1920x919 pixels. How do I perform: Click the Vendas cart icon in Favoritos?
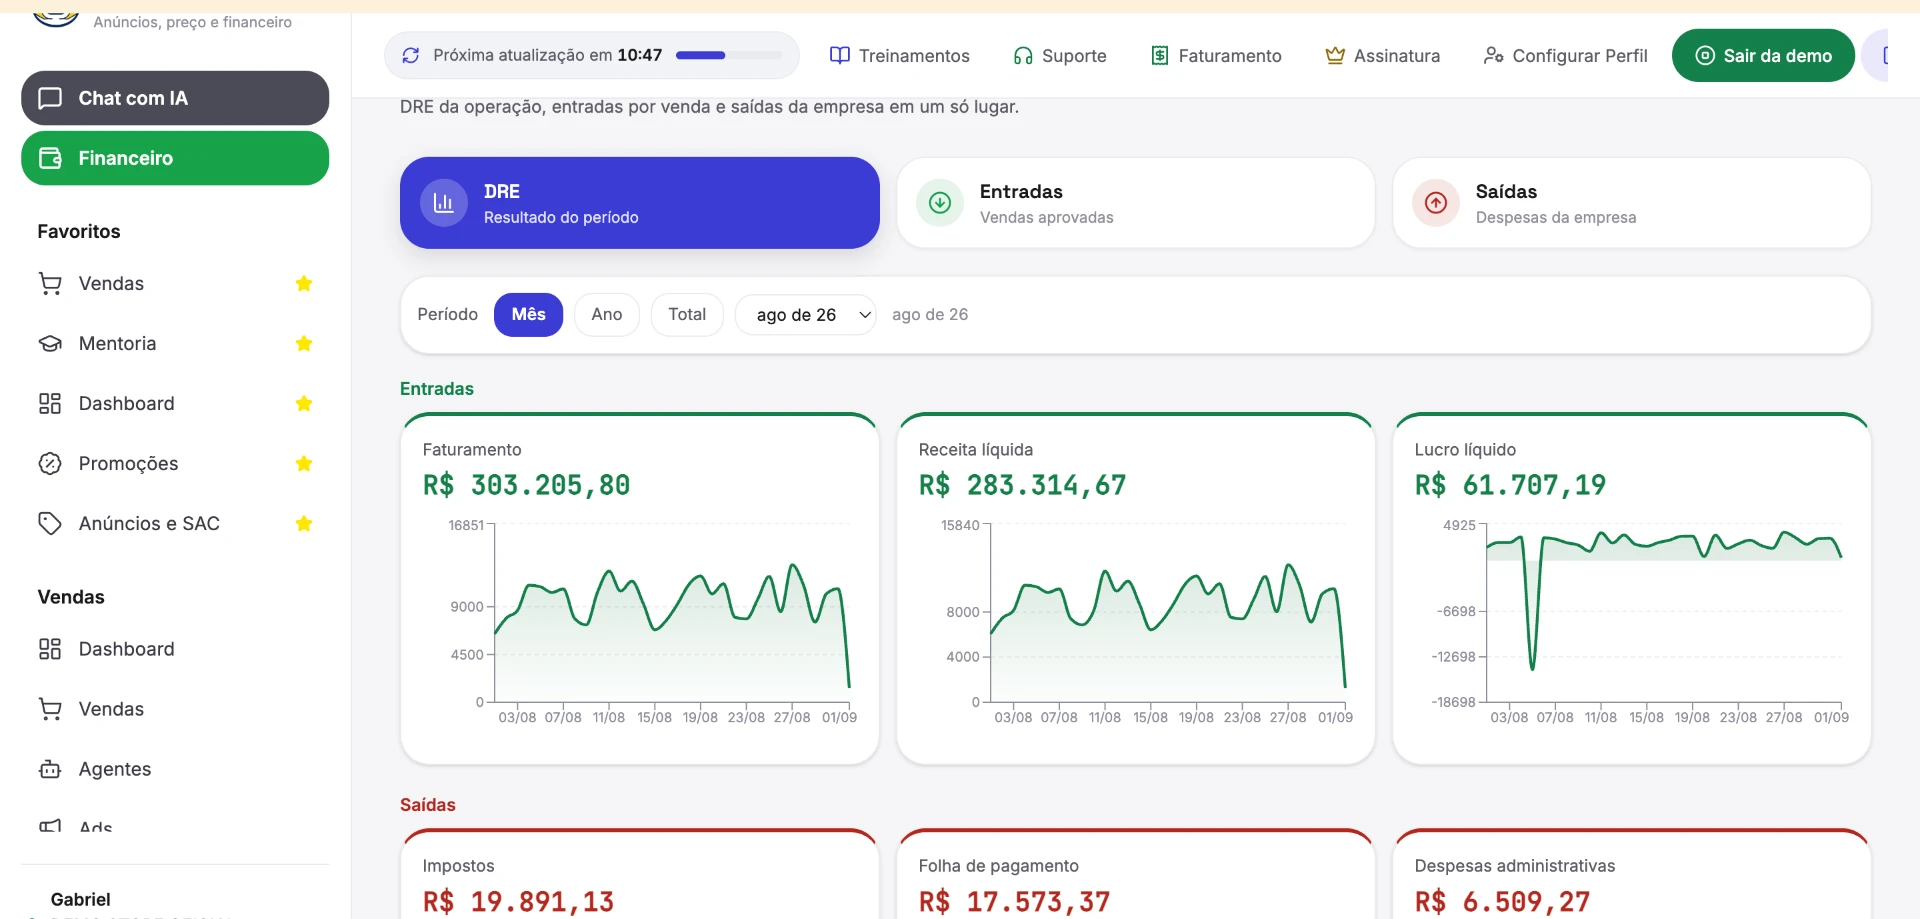[50, 284]
